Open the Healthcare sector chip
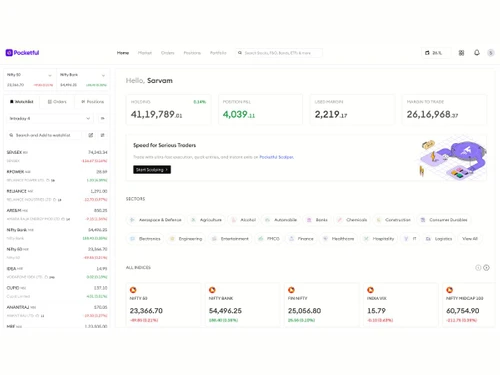 (x=338, y=239)
